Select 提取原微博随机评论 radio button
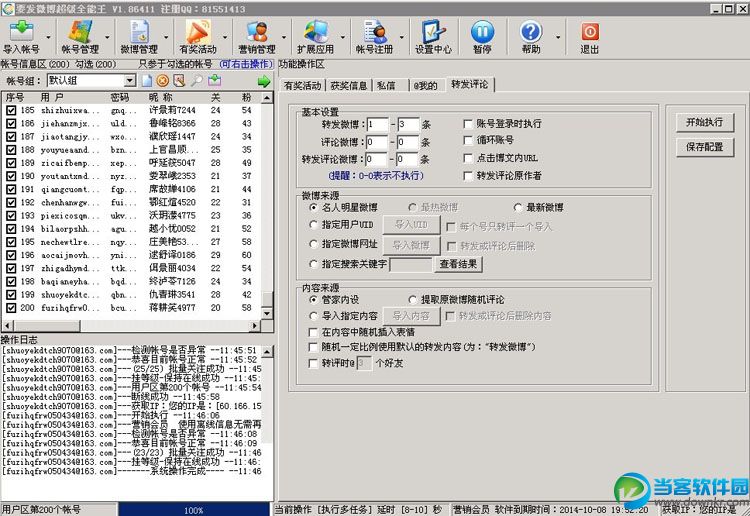This screenshot has height=516, width=750. (412, 300)
